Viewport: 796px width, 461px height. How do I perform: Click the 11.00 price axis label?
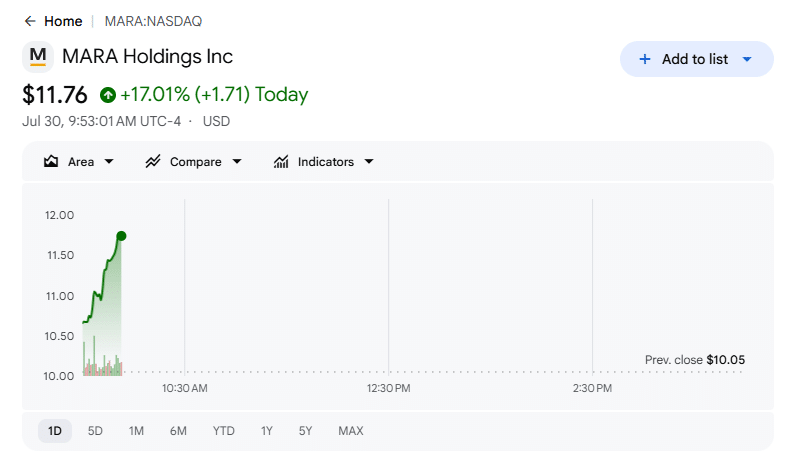coord(60,296)
